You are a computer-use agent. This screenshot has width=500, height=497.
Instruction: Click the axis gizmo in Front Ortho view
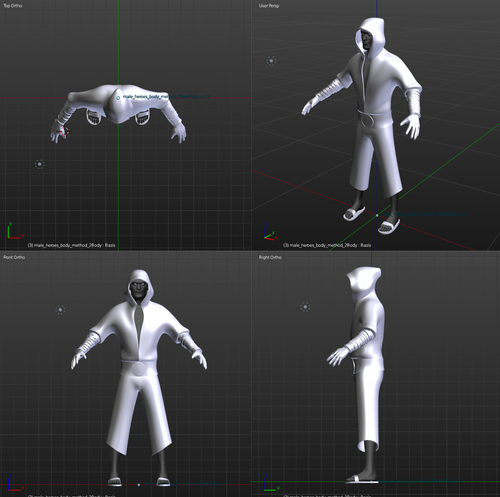(14, 483)
